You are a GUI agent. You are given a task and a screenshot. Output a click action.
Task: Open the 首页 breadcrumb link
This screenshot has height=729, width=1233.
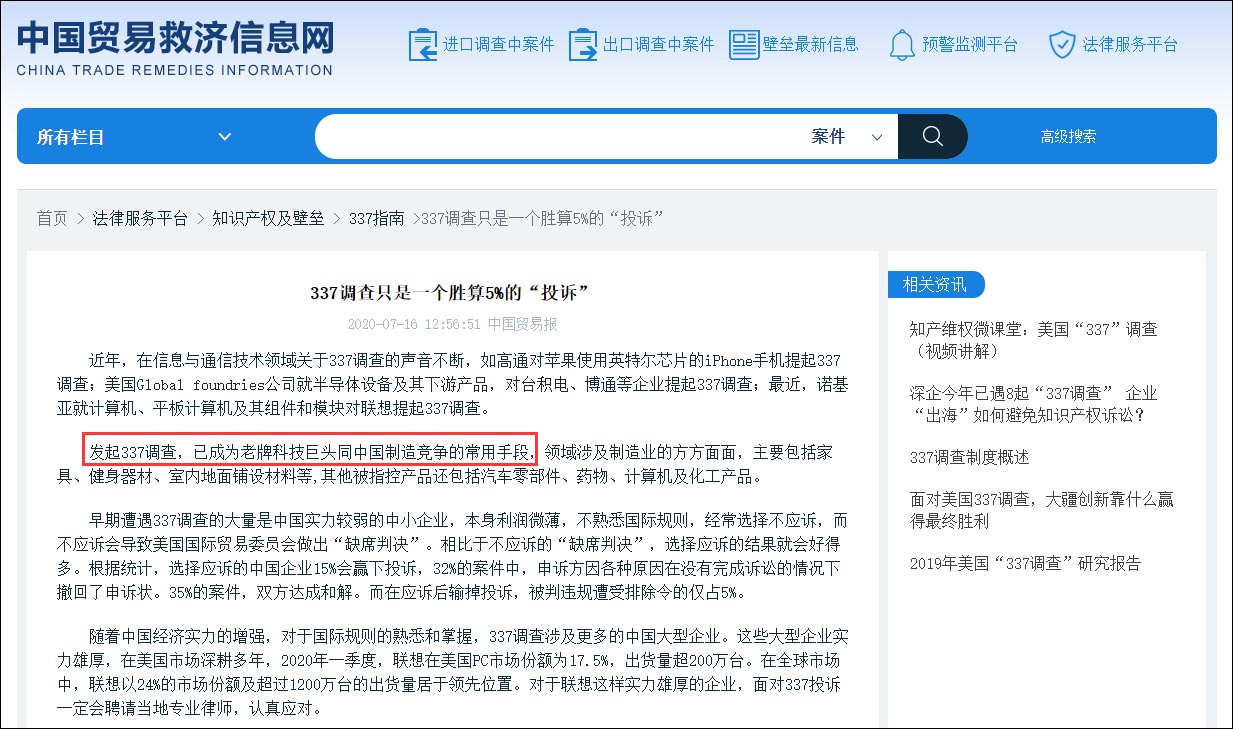point(51,218)
